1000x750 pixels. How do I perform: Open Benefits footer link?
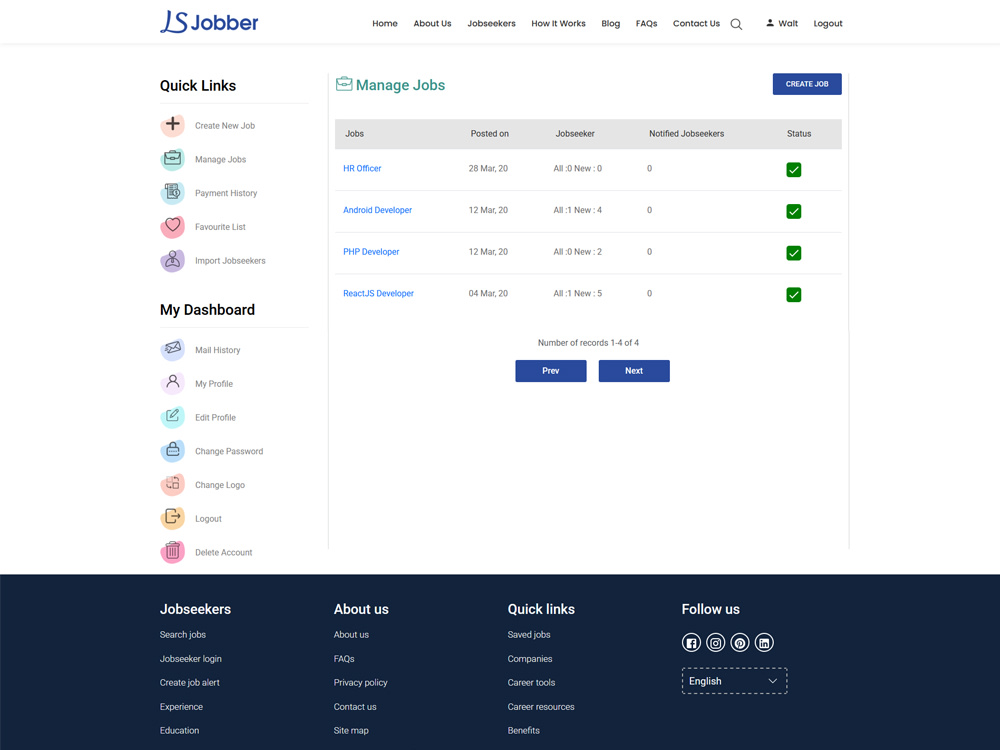pyautogui.click(x=524, y=730)
